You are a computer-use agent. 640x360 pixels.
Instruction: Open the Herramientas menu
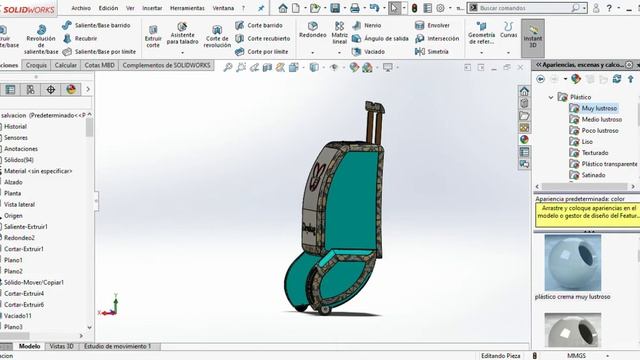[187, 8]
